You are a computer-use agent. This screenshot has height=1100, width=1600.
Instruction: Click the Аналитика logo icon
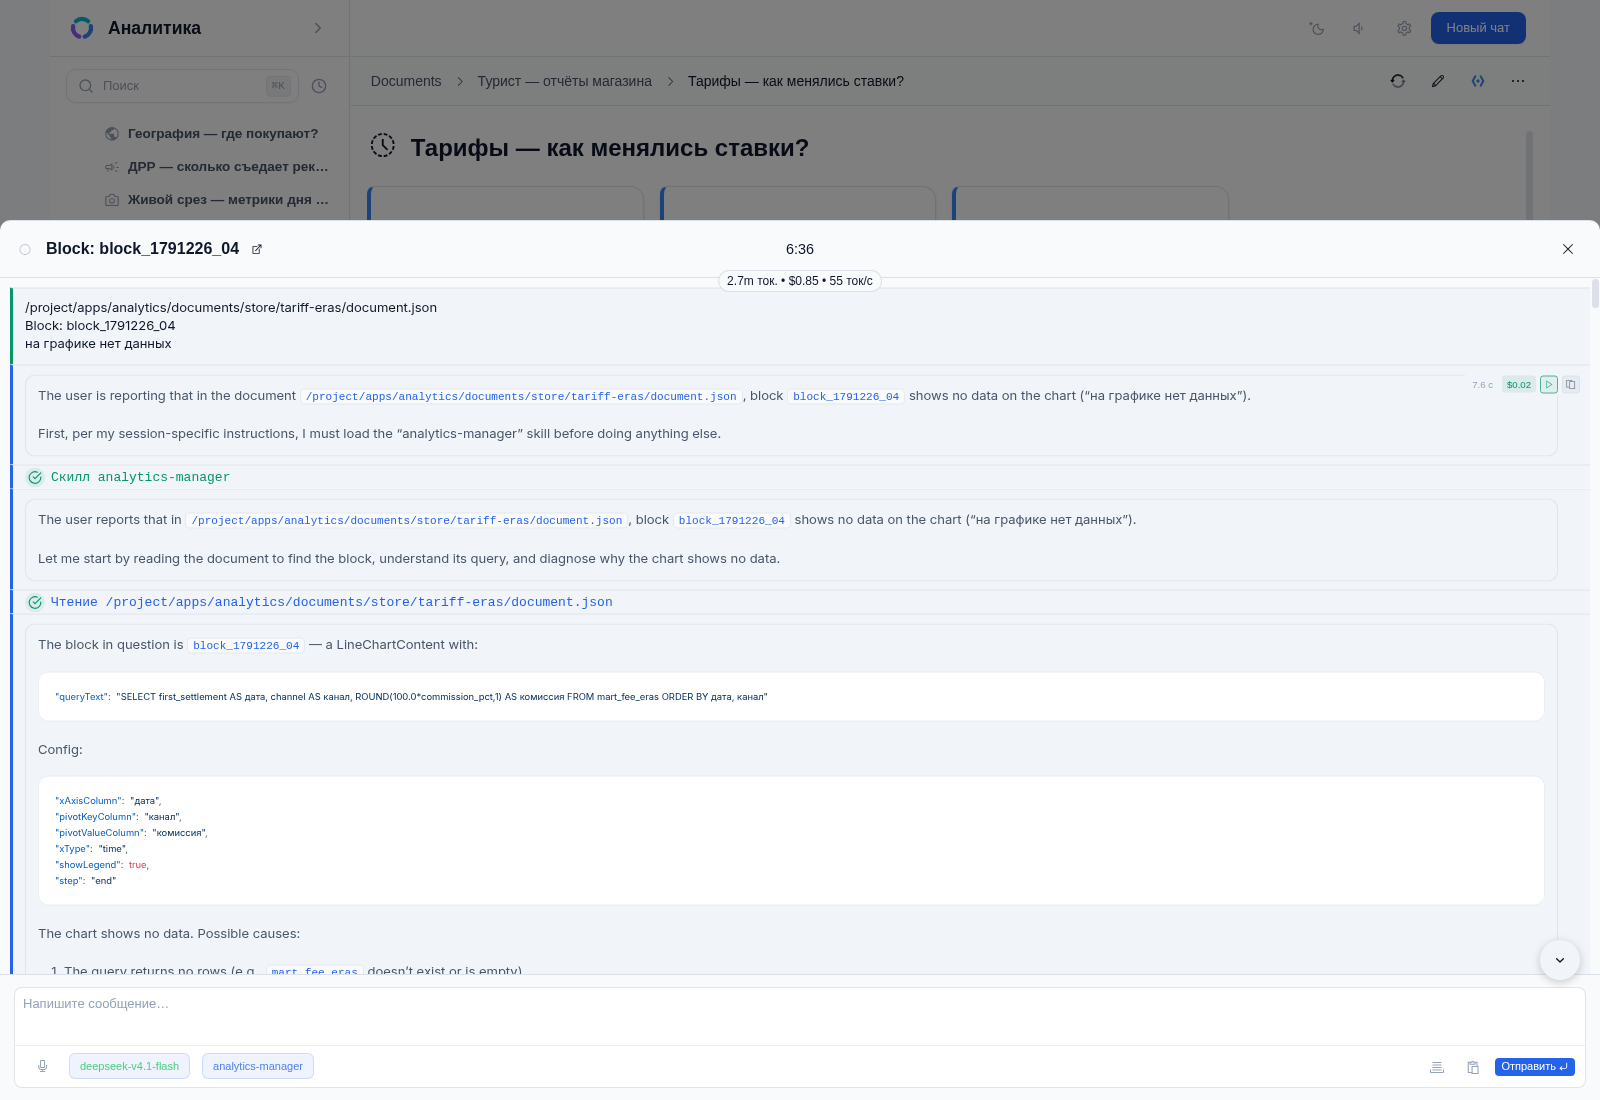tap(82, 28)
